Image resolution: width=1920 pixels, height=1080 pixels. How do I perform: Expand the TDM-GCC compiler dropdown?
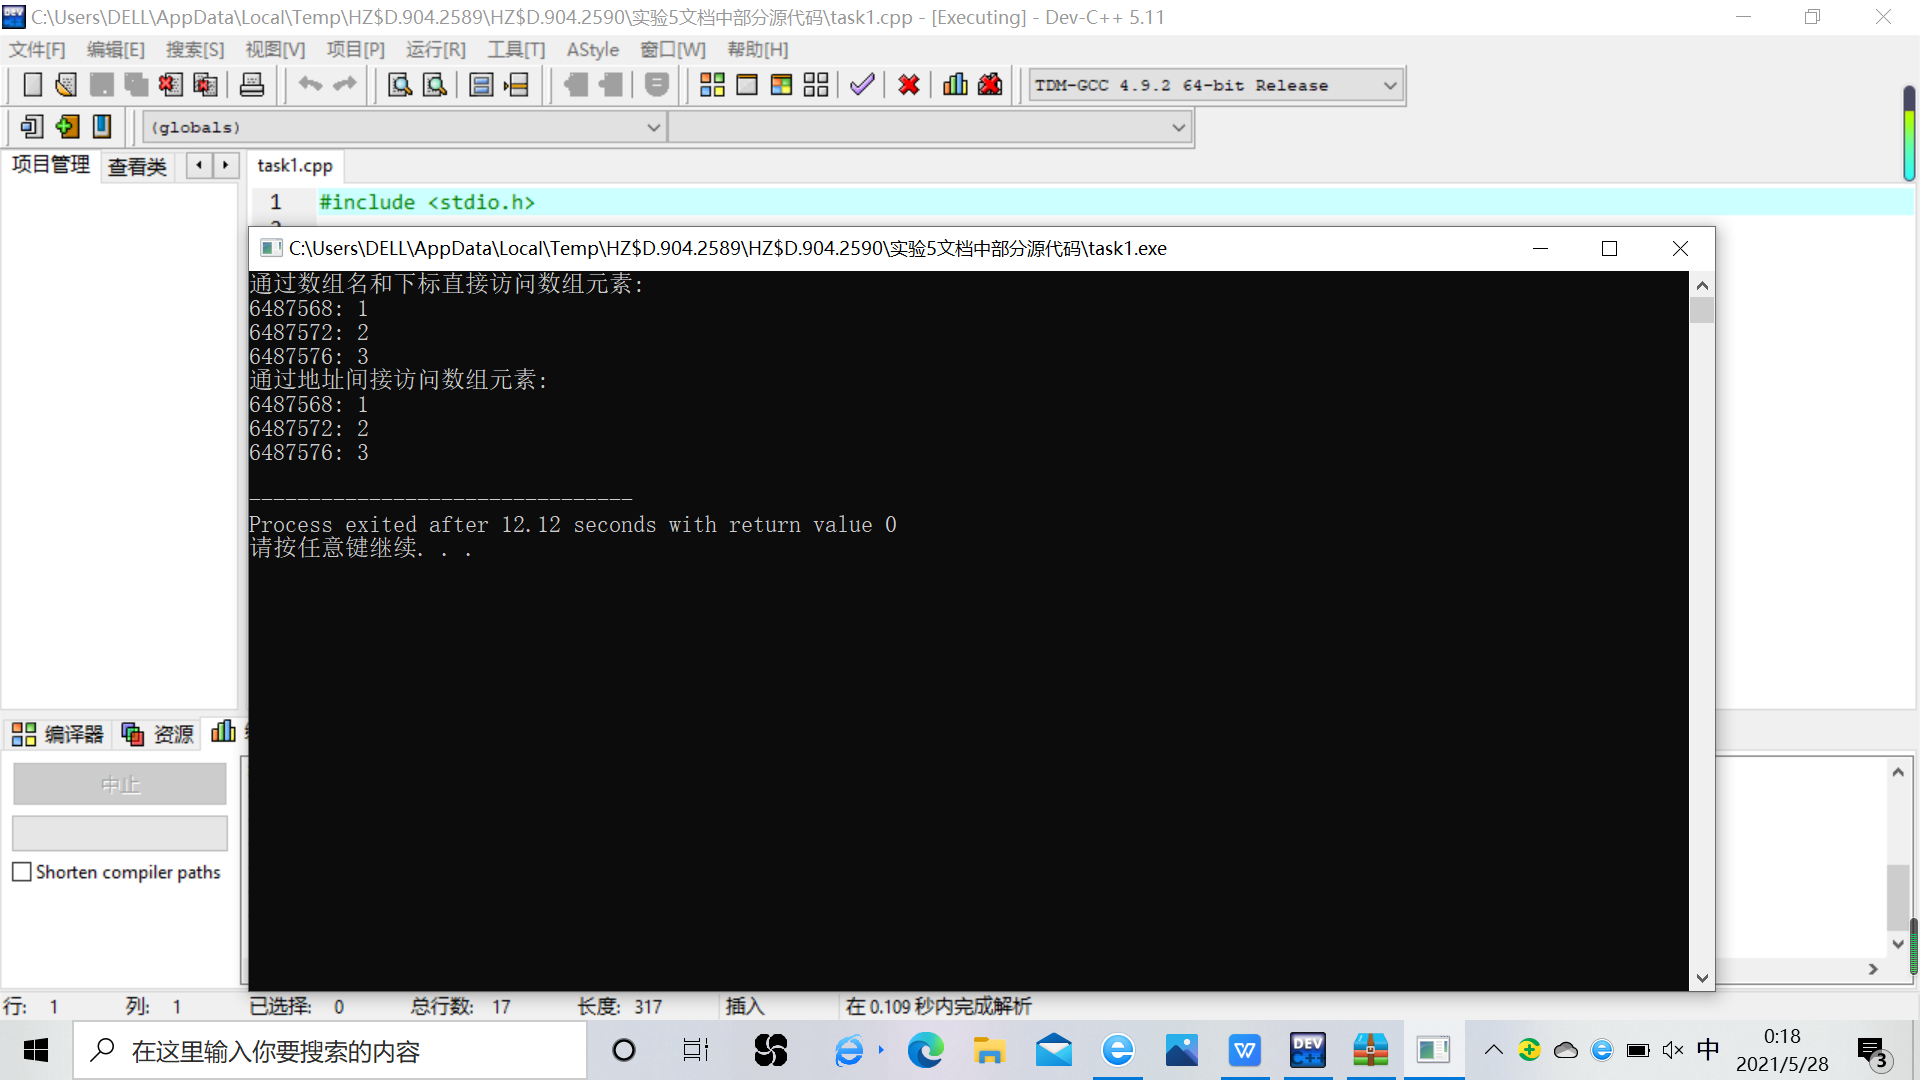coord(1389,86)
